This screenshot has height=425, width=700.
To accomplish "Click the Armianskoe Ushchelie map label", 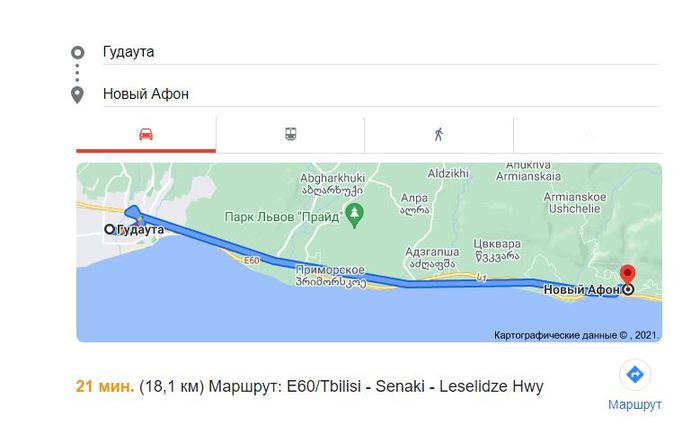I will (573, 203).
